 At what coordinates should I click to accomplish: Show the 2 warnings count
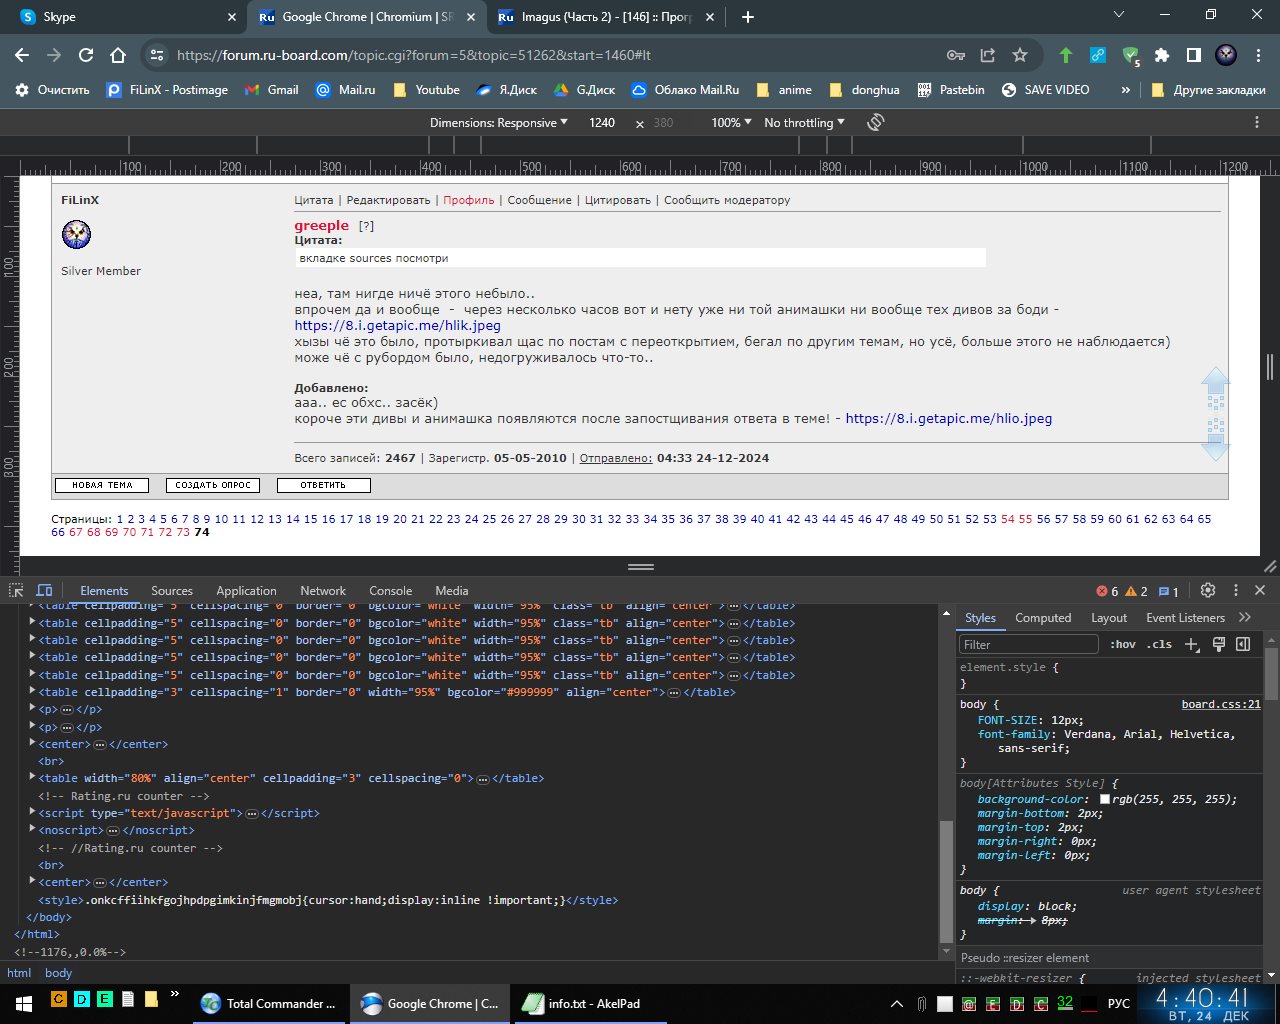(1137, 591)
